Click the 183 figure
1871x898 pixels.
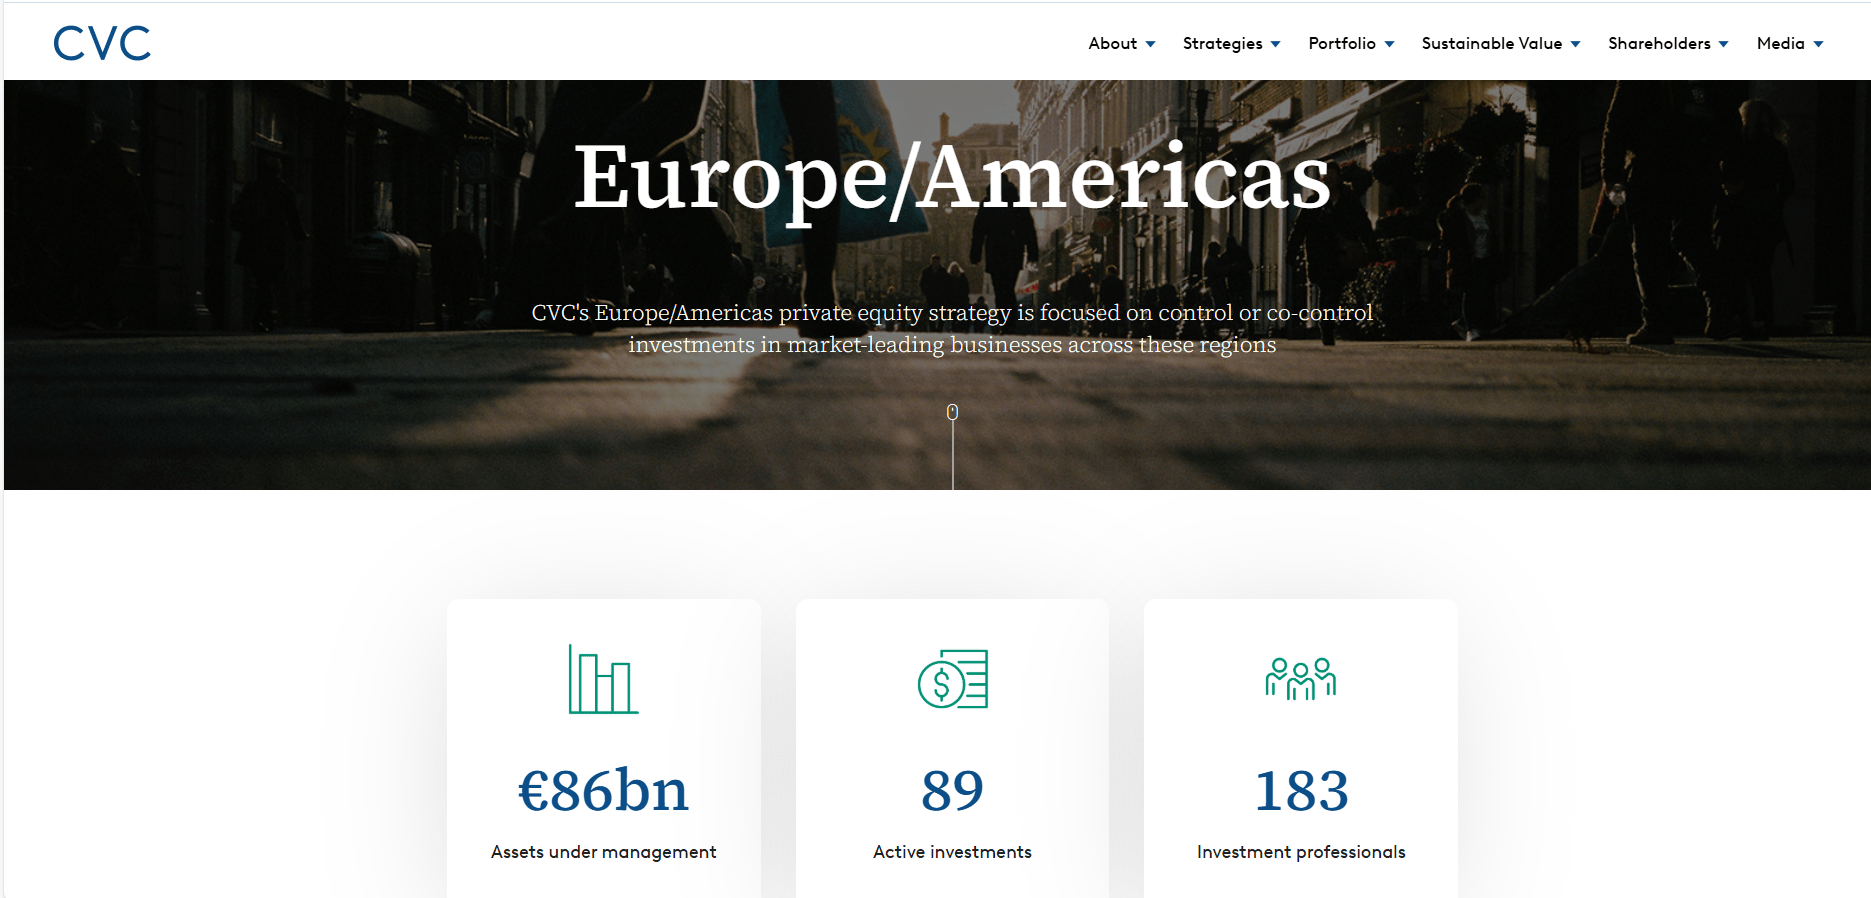click(x=1301, y=791)
